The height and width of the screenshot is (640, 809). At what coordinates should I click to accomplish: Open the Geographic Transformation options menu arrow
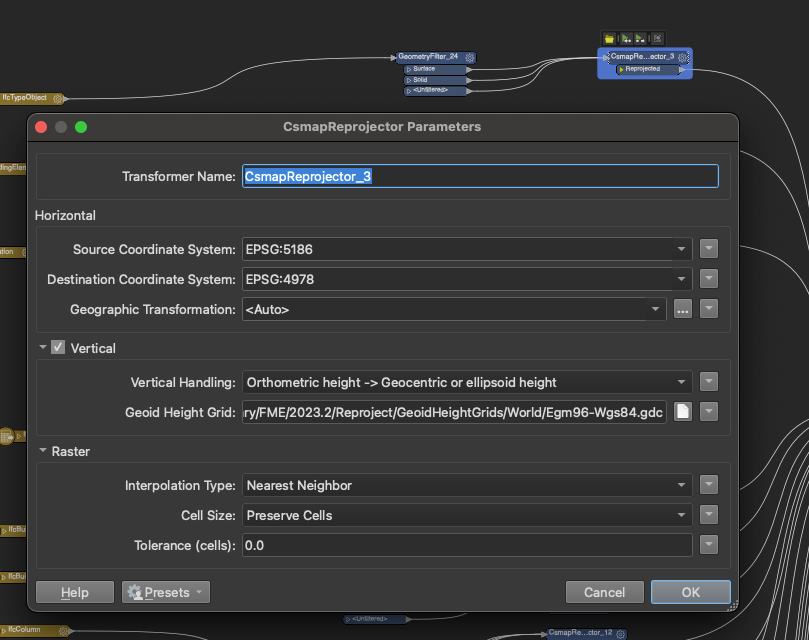(709, 309)
